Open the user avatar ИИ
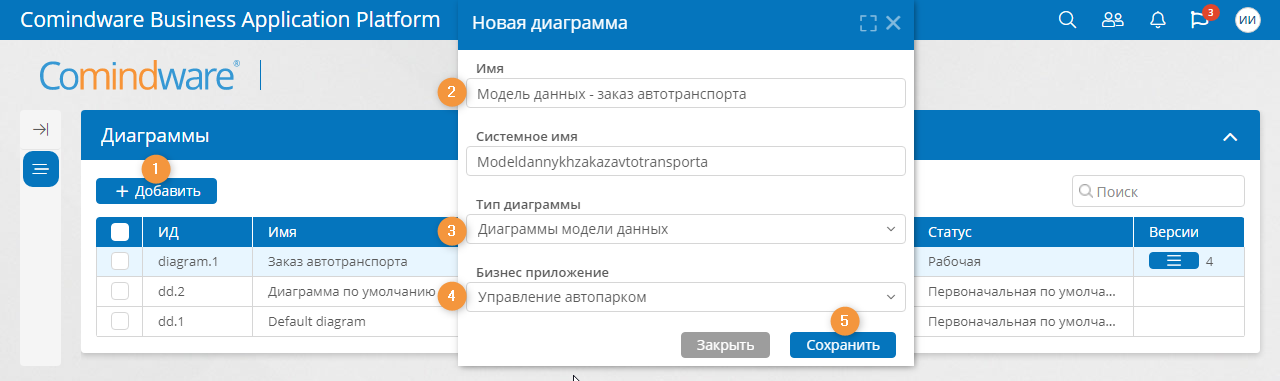The height and width of the screenshot is (381, 1280). [x=1248, y=20]
